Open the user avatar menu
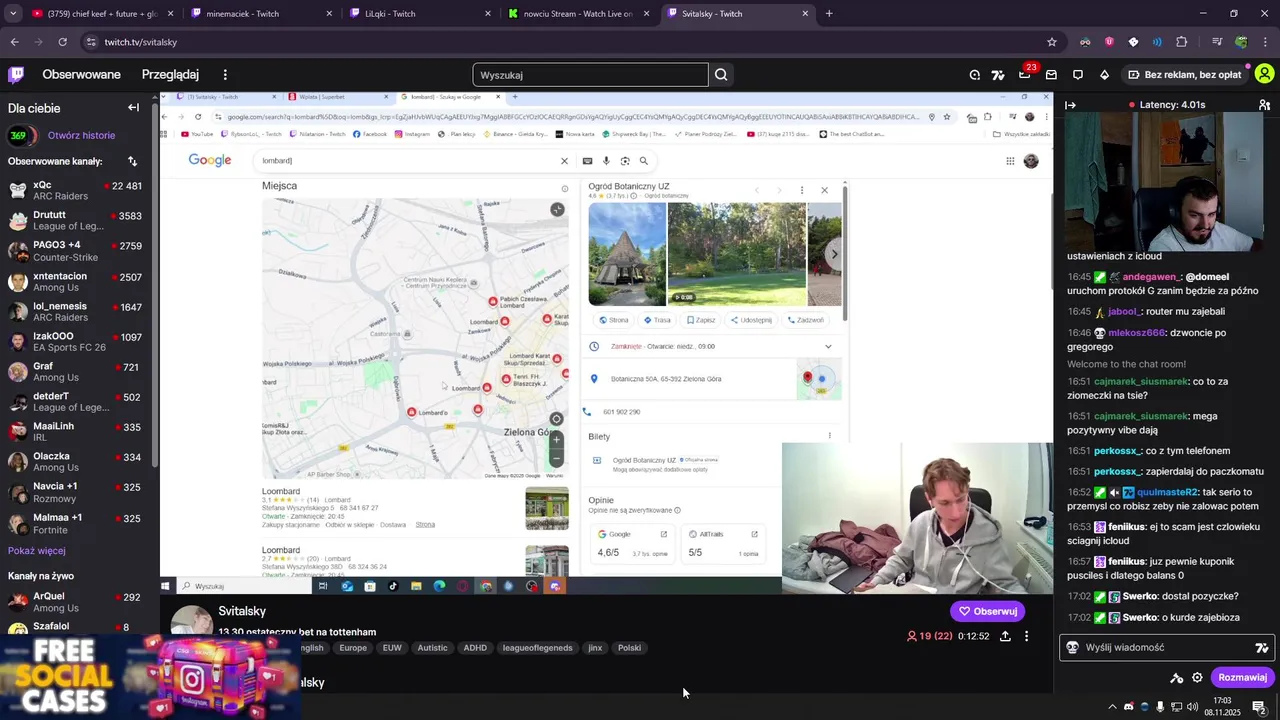 (1264, 74)
